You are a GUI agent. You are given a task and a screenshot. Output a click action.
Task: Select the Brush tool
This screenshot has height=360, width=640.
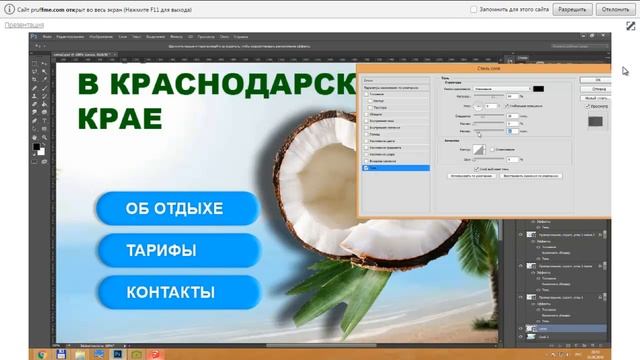[x=44, y=88]
